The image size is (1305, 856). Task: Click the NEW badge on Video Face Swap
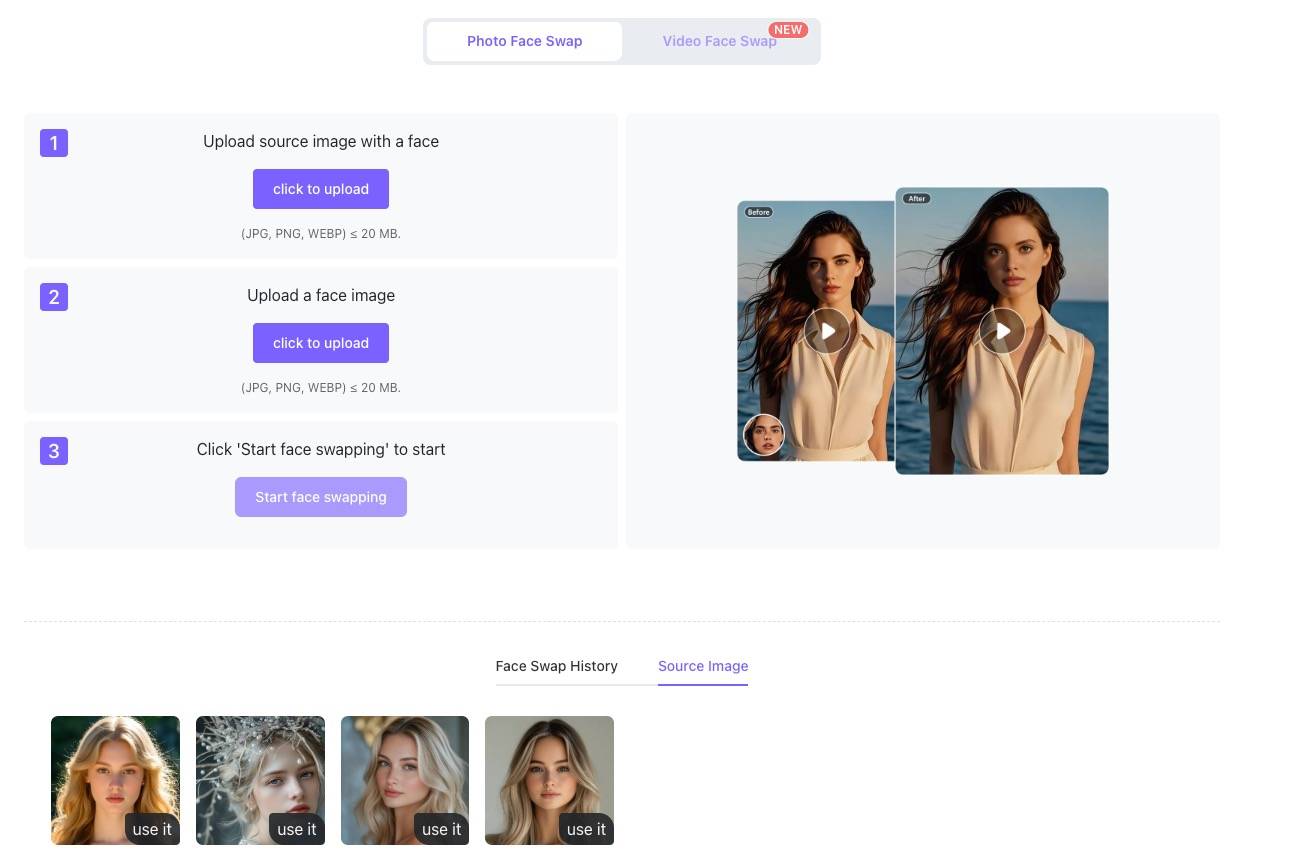click(788, 29)
